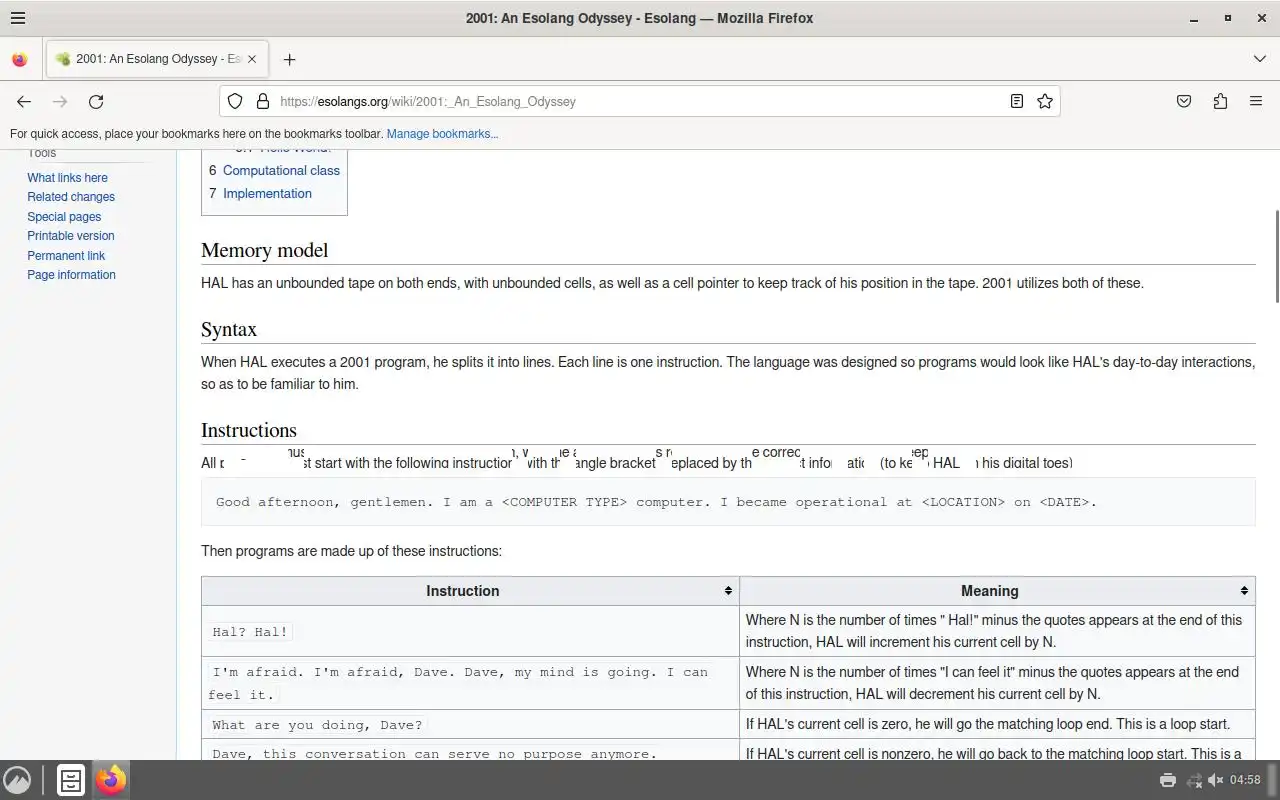Bookmark this page with the star icon
The image size is (1280, 800).
tap(1045, 101)
